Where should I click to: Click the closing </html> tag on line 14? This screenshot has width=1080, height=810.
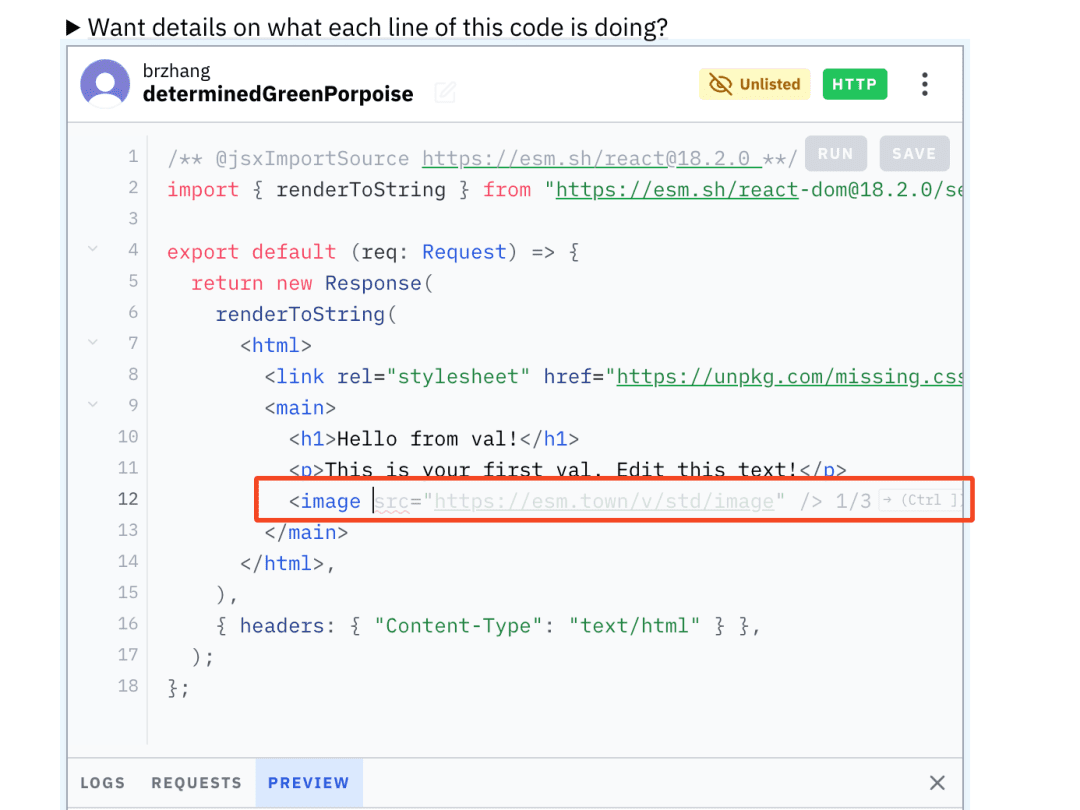pyautogui.click(x=282, y=563)
